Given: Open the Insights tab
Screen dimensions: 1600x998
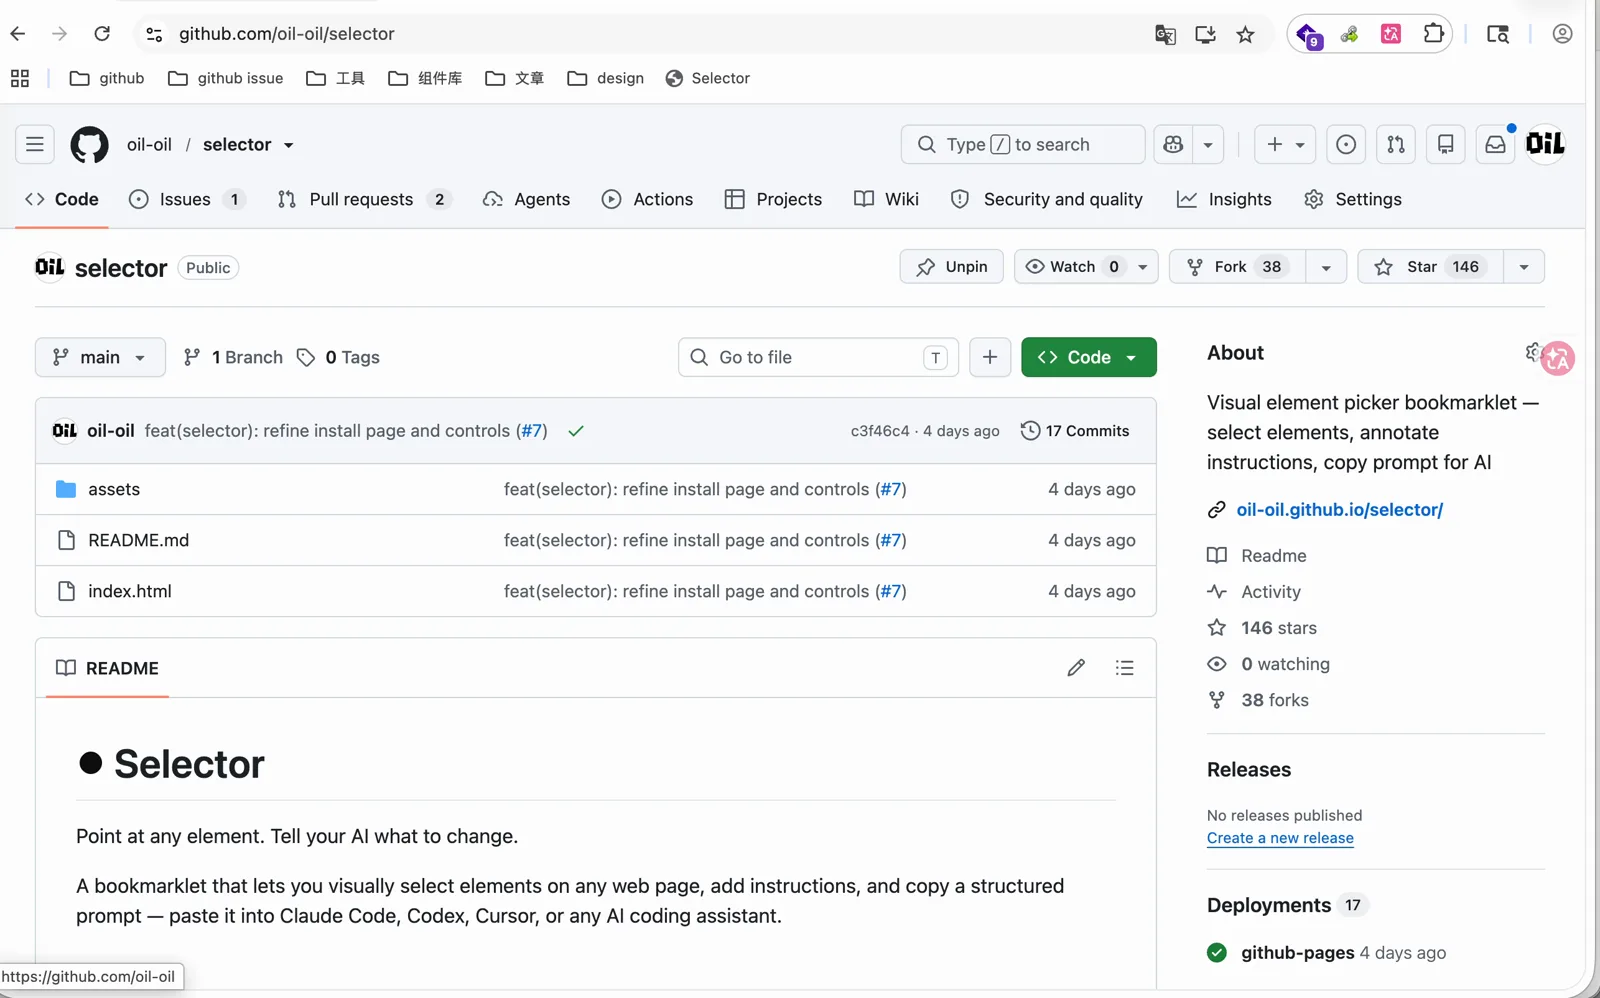Looking at the screenshot, I should [x=1224, y=199].
